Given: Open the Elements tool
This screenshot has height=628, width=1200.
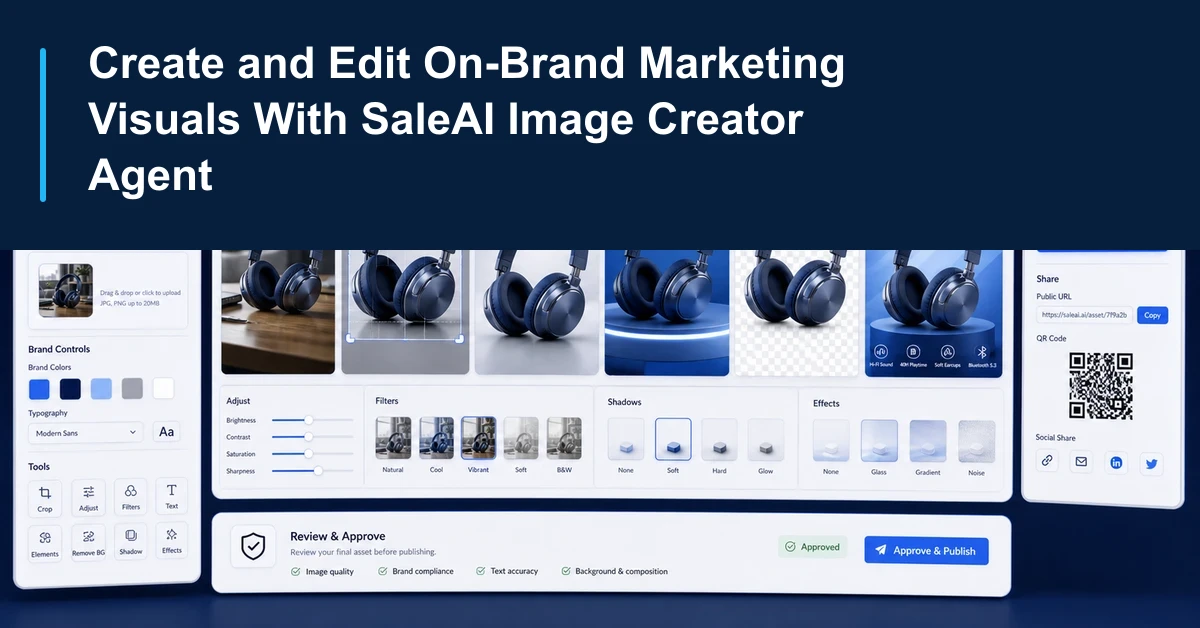Looking at the screenshot, I should pos(45,543).
